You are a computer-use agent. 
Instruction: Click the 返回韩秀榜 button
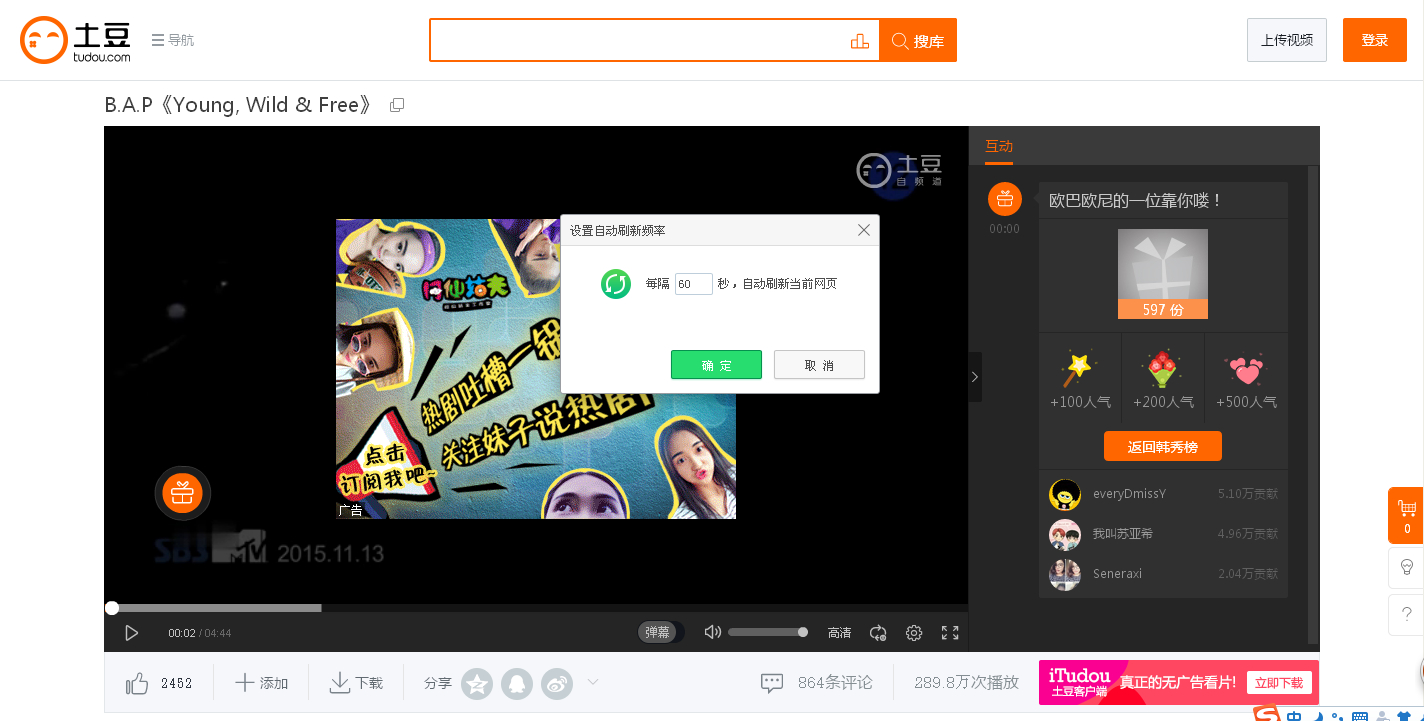tap(1163, 447)
